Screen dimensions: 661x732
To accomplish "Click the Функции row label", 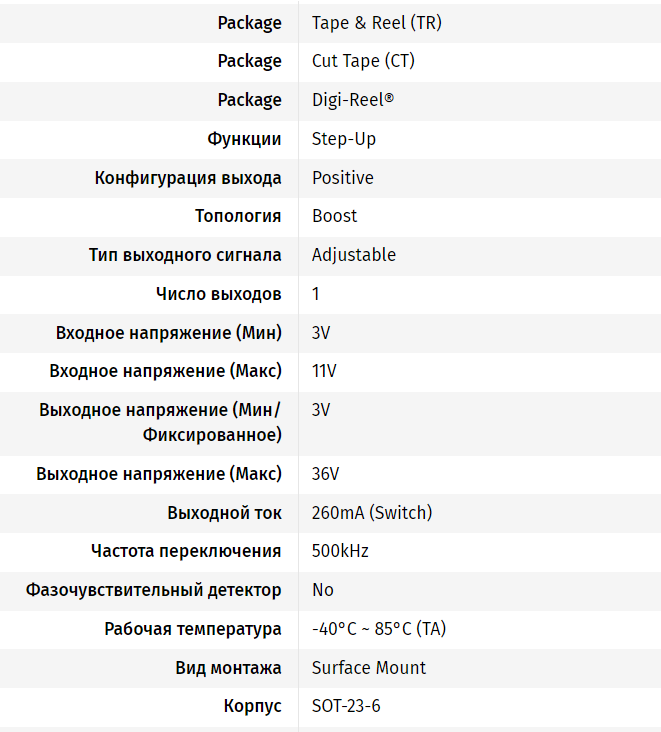I will click(x=244, y=139).
